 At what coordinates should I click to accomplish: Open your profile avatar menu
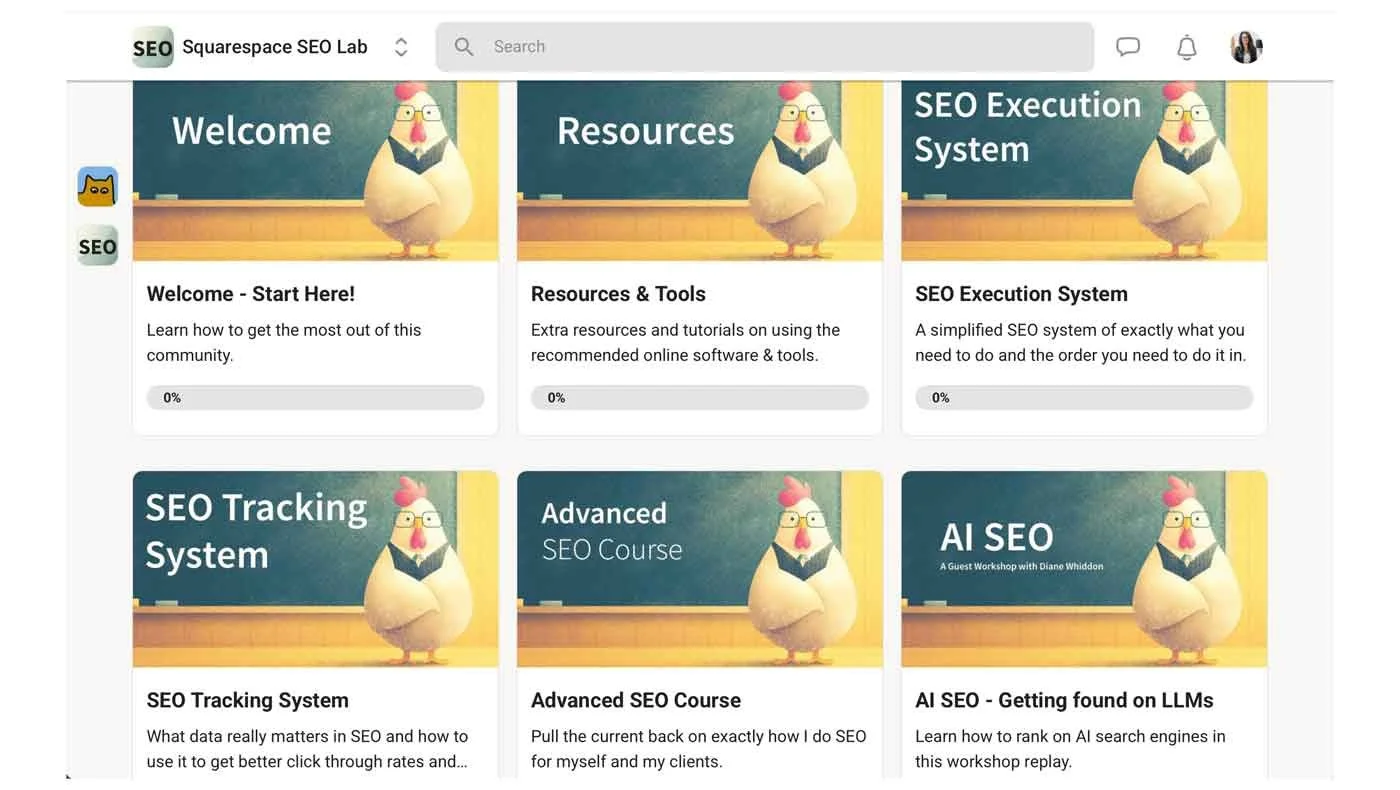(x=1245, y=46)
